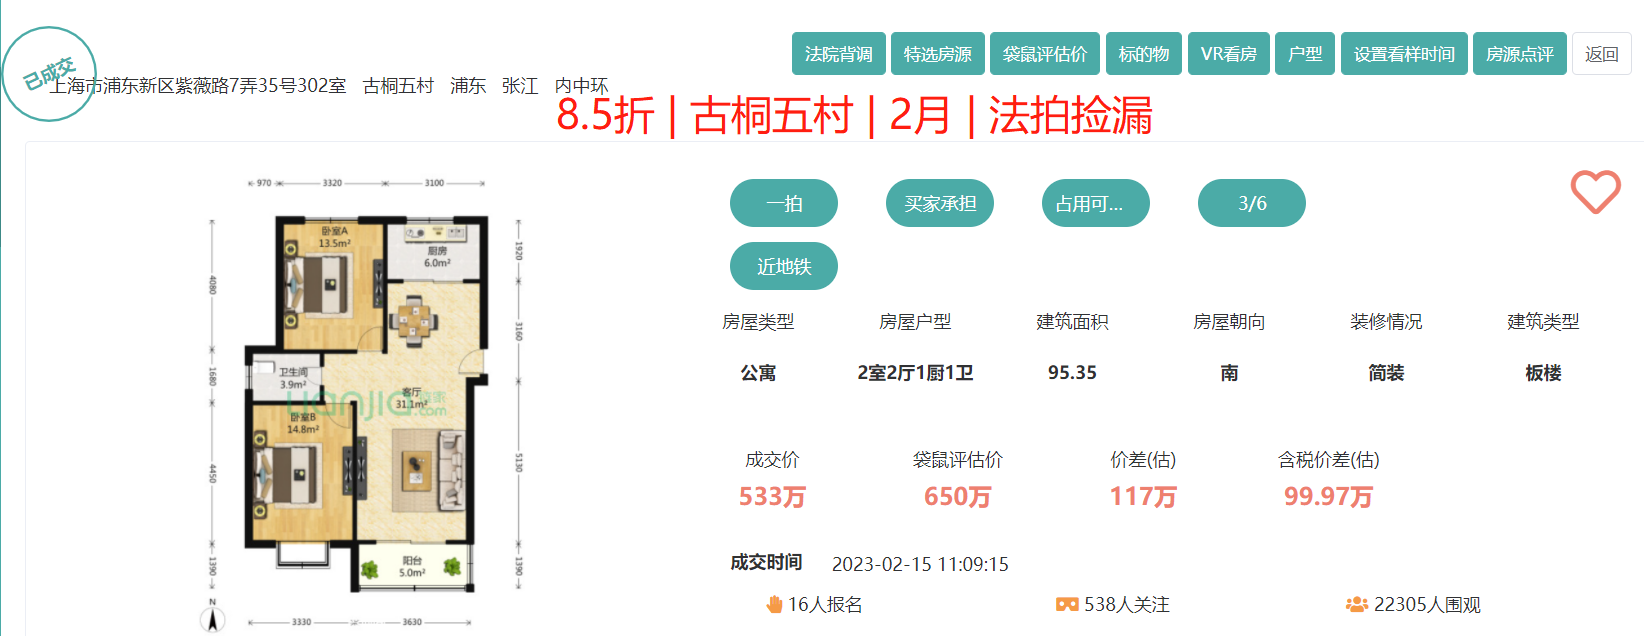Click 设置看样时间 button

[1403, 54]
